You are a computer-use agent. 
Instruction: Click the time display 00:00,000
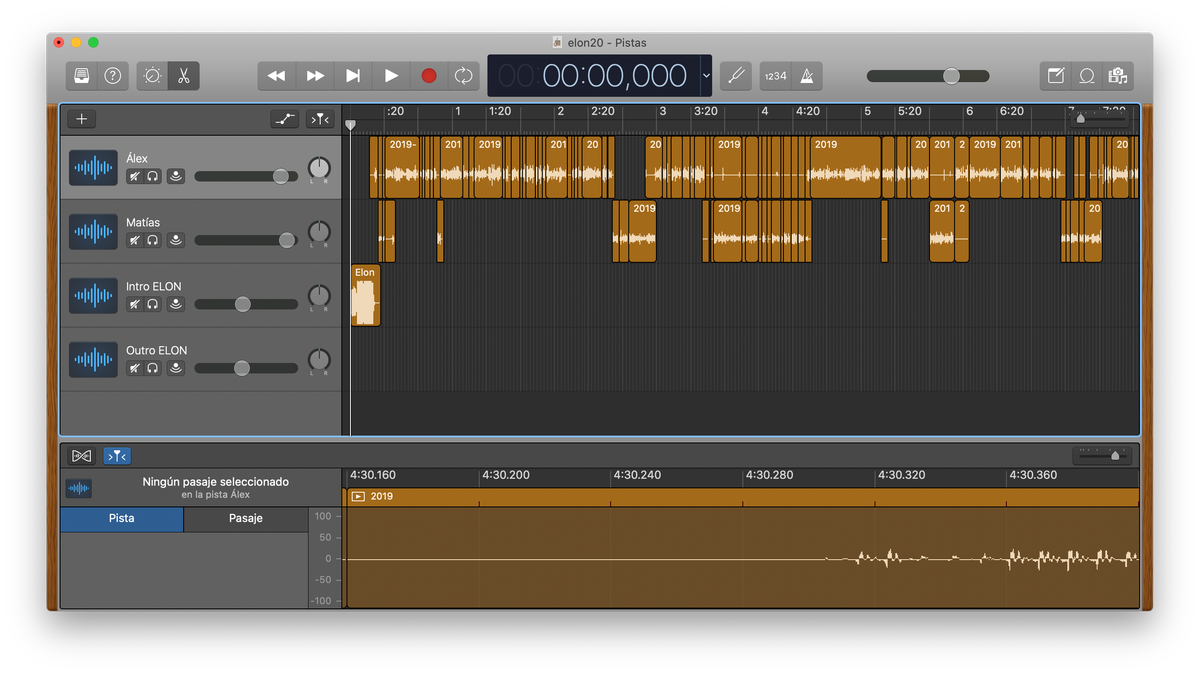(x=614, y=76)
